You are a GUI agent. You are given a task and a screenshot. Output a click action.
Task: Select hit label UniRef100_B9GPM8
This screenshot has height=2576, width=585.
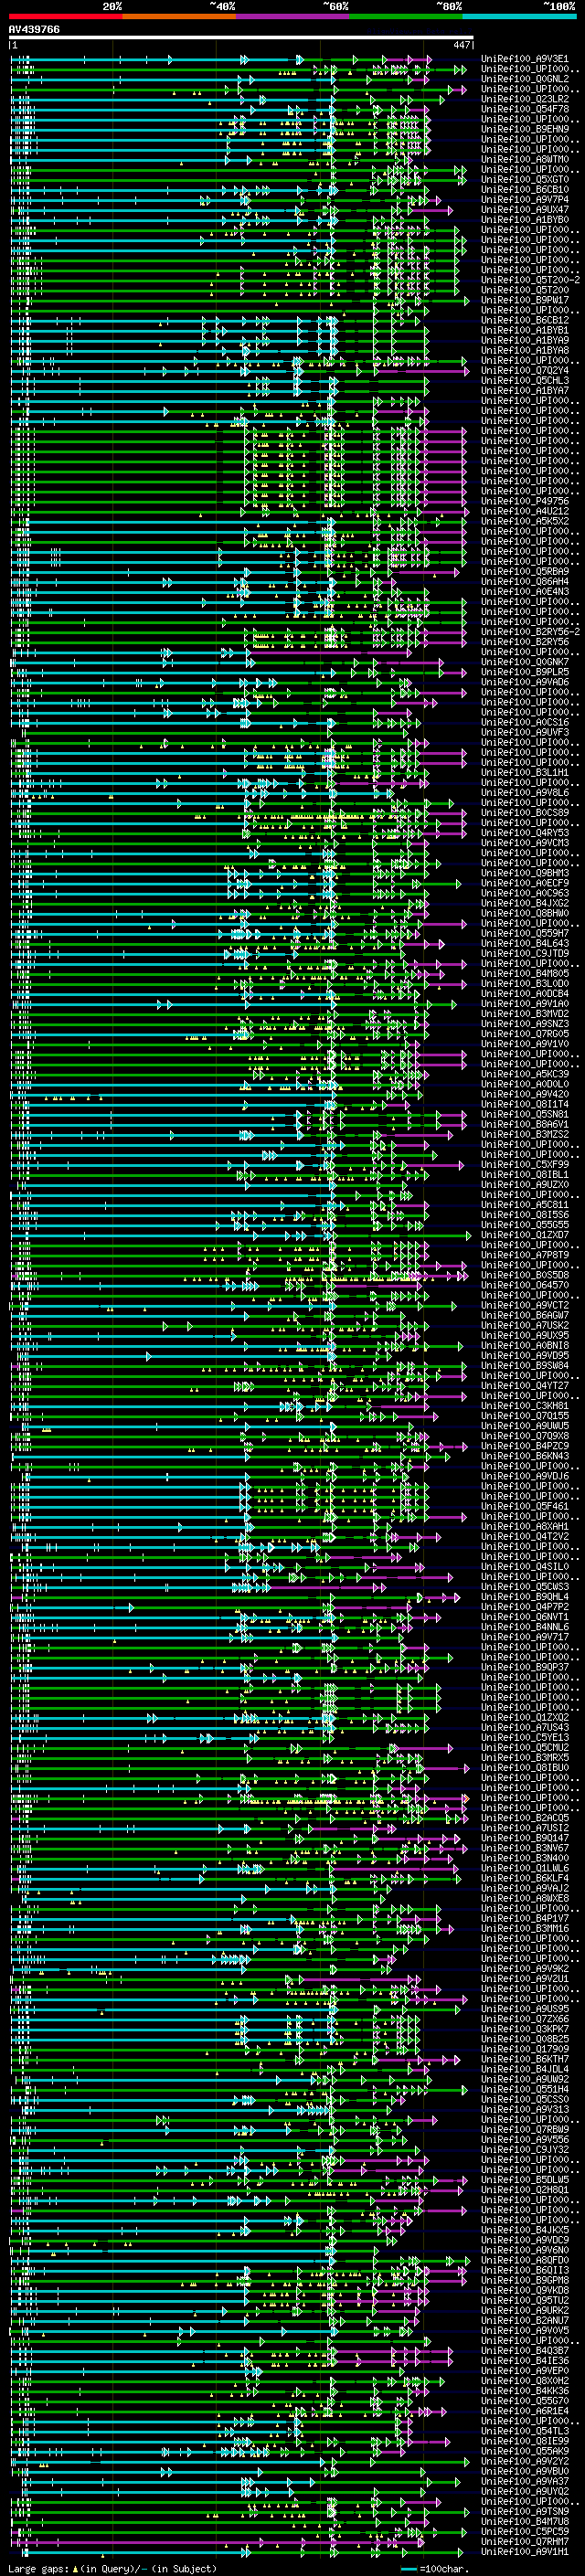click(525, 2279)
